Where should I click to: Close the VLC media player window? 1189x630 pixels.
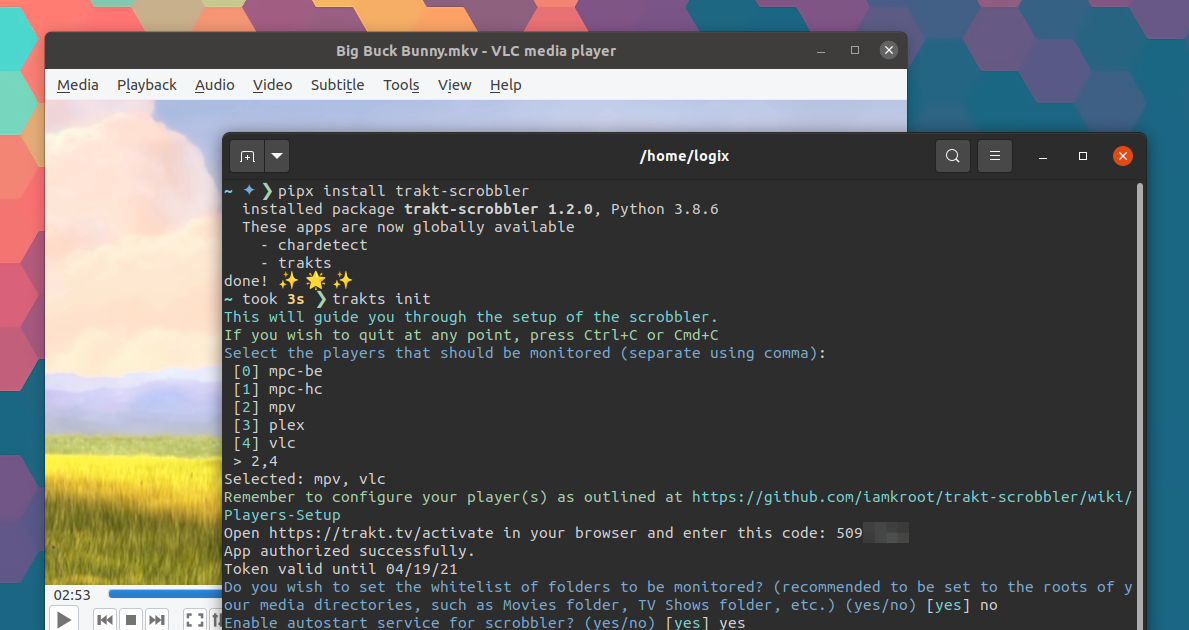[889, 50]
